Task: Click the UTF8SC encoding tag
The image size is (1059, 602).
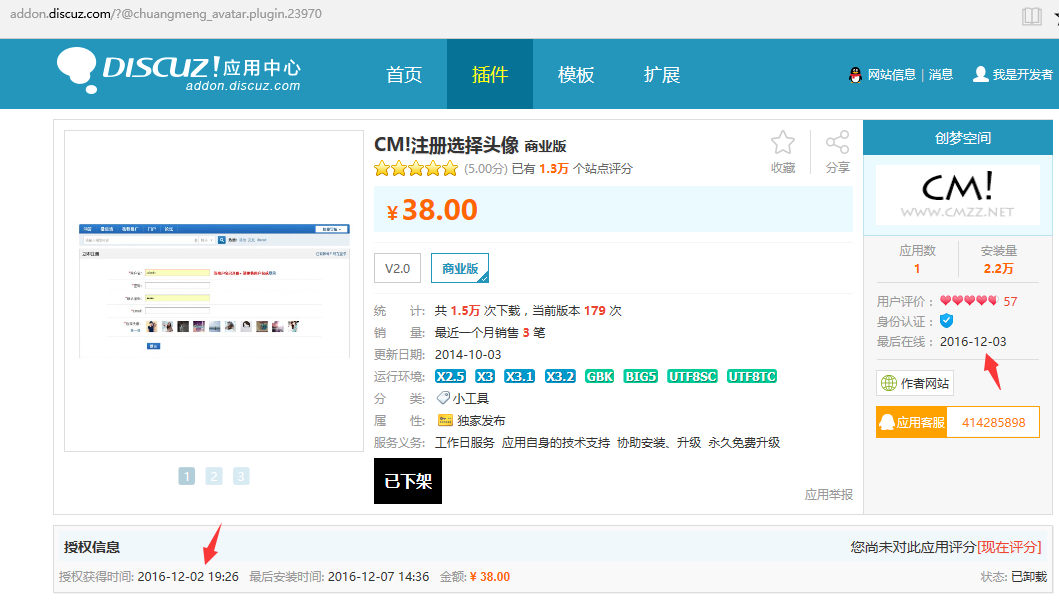Action: point(692,376)
